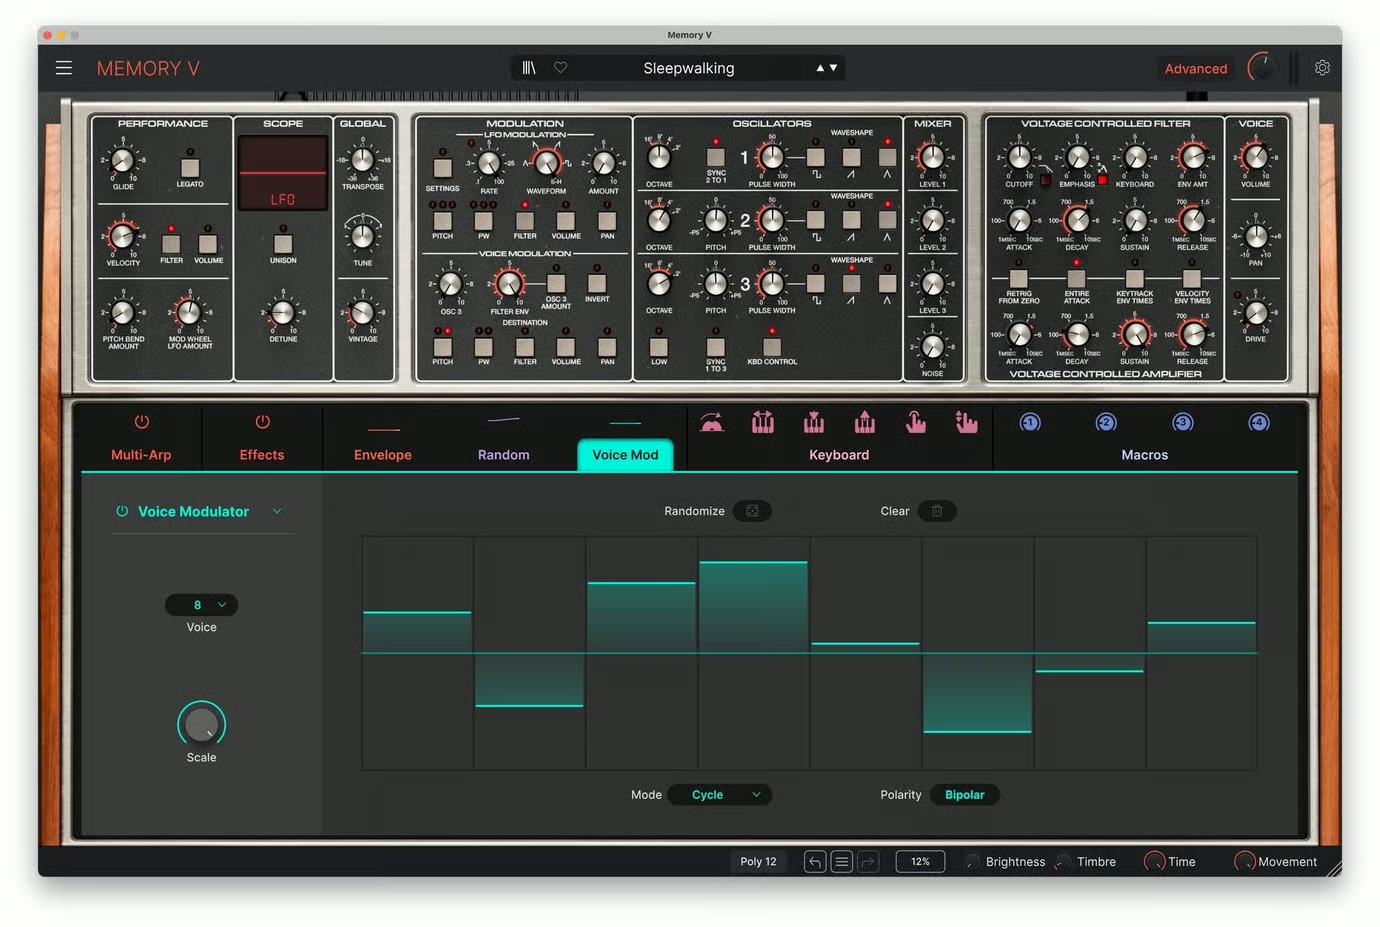Select keyboard icon with horizontal arrows

763,422
